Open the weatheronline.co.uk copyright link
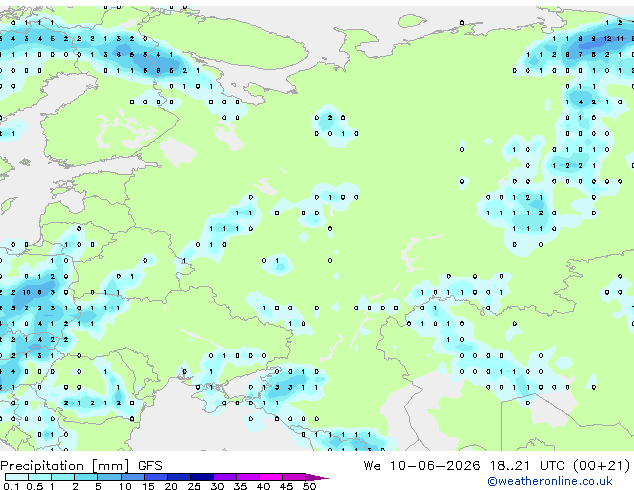This screenshot has height=490, width=634. point(550,481)
